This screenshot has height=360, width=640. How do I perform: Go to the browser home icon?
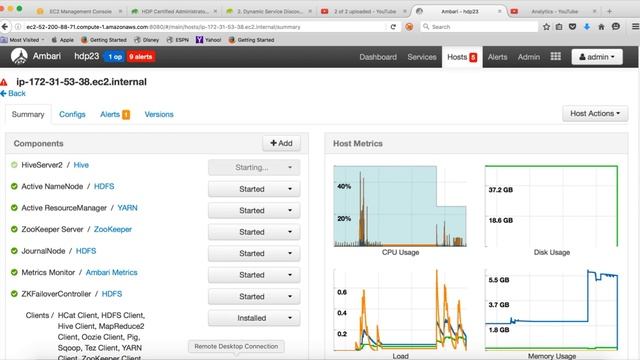tap(601, 27)
